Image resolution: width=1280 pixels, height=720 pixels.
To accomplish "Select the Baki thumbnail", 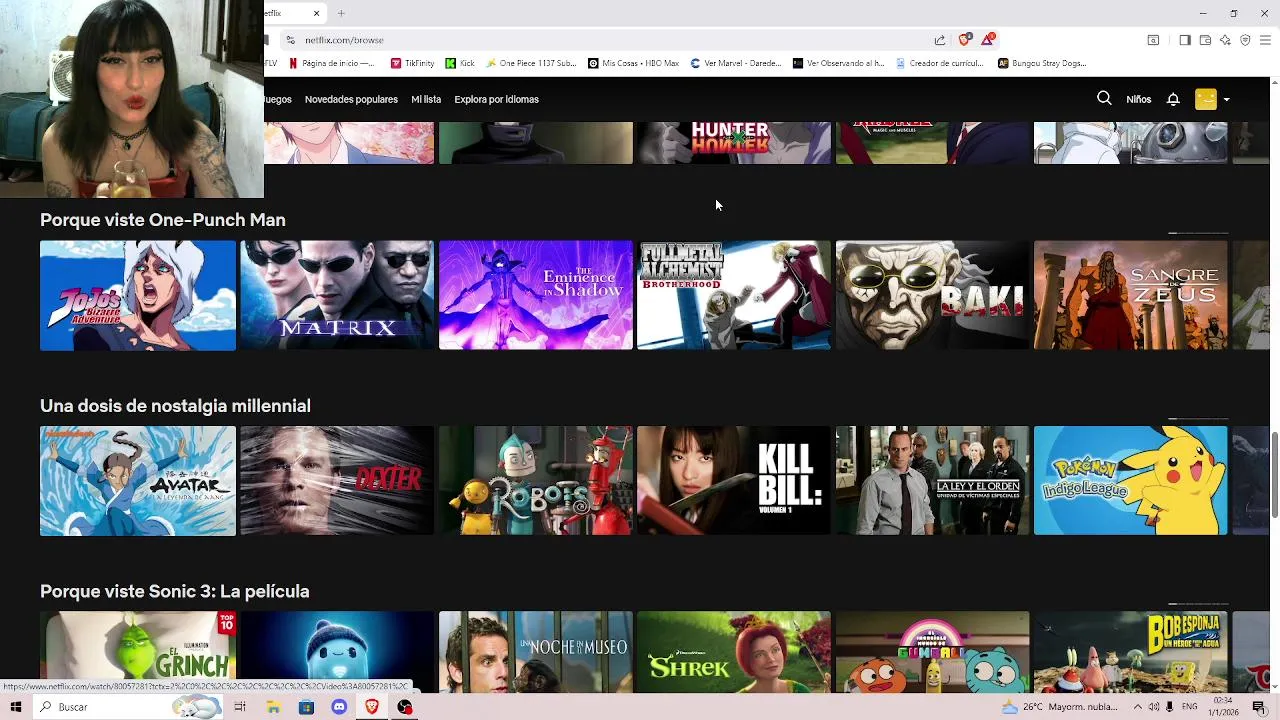I will click(x=932, y=295).
